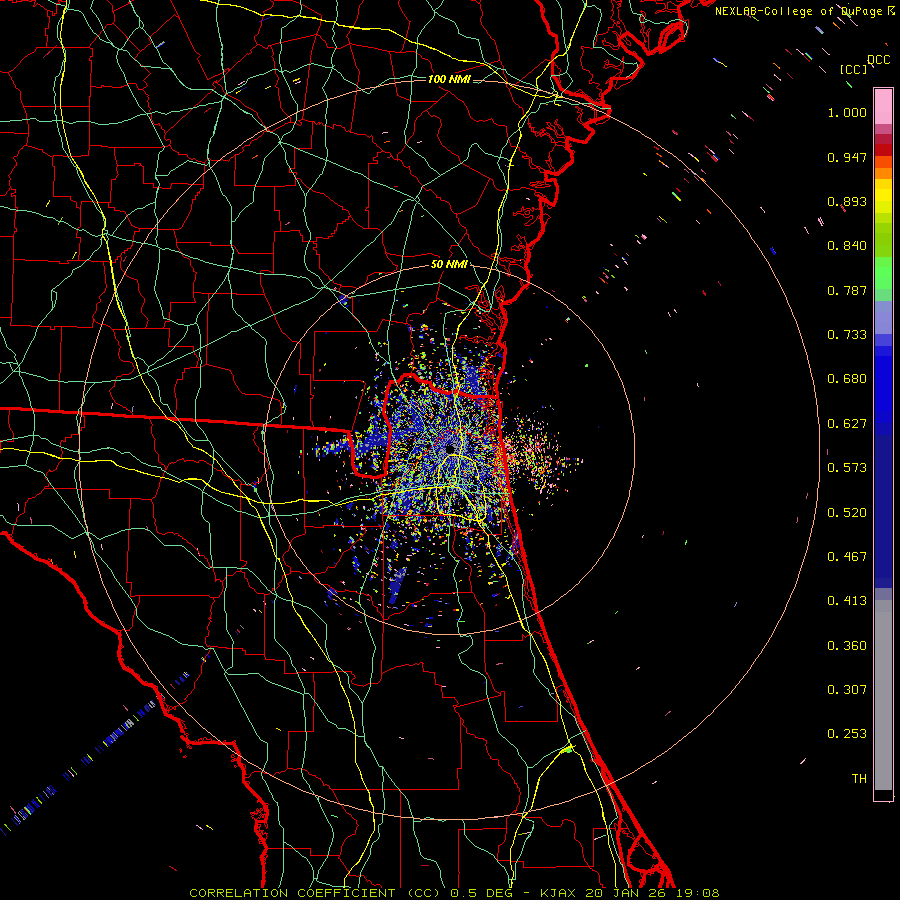
Task: Select the 0.680 legend value
Action: (x=847, y=379)
